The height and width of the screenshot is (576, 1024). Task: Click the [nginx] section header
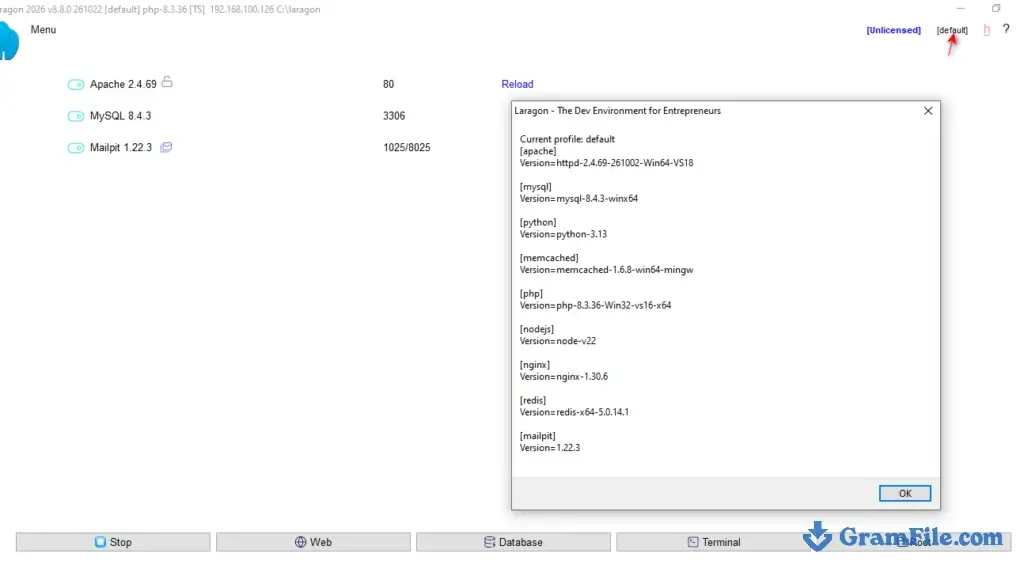coord(534,364)
